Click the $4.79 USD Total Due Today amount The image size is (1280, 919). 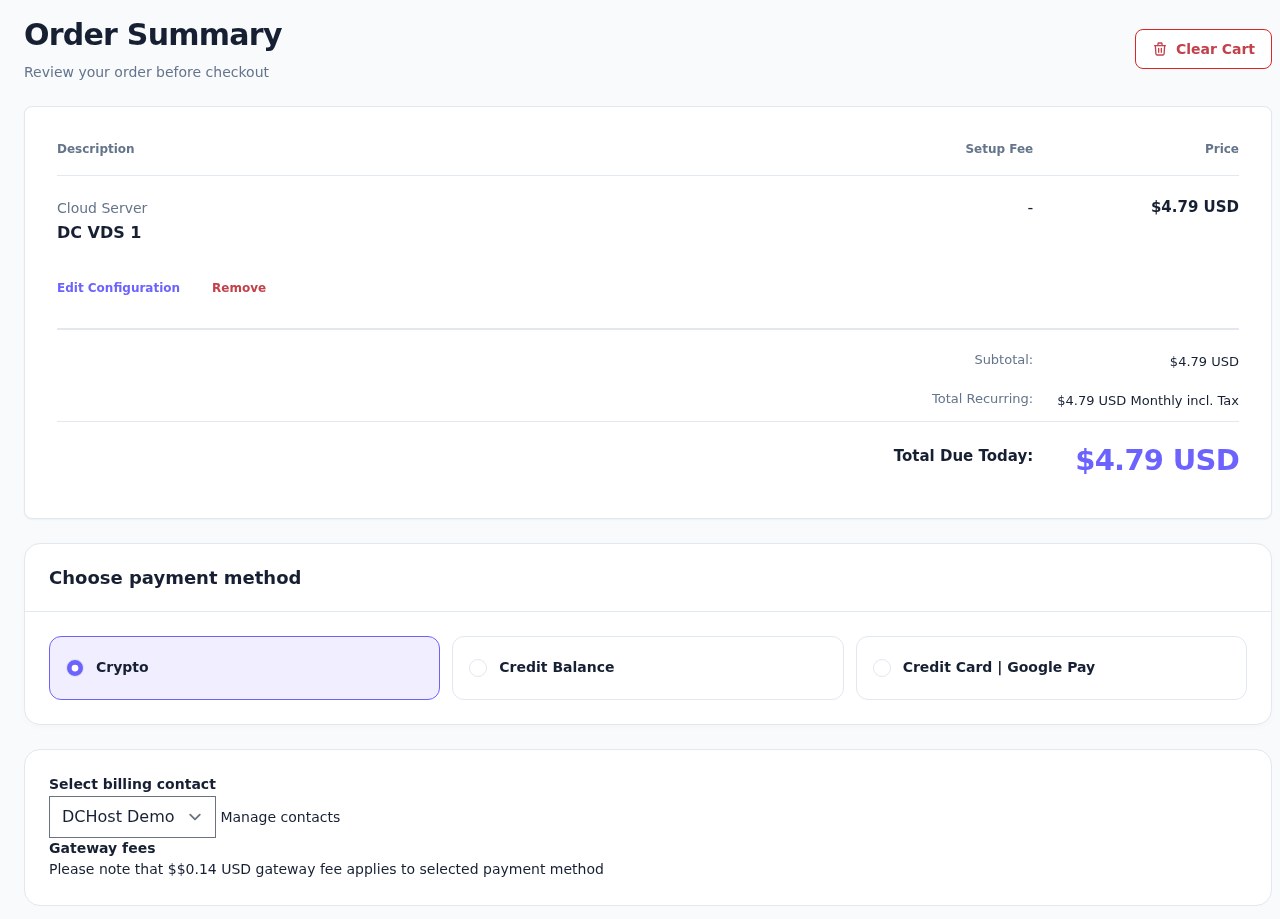[1157, 460]
